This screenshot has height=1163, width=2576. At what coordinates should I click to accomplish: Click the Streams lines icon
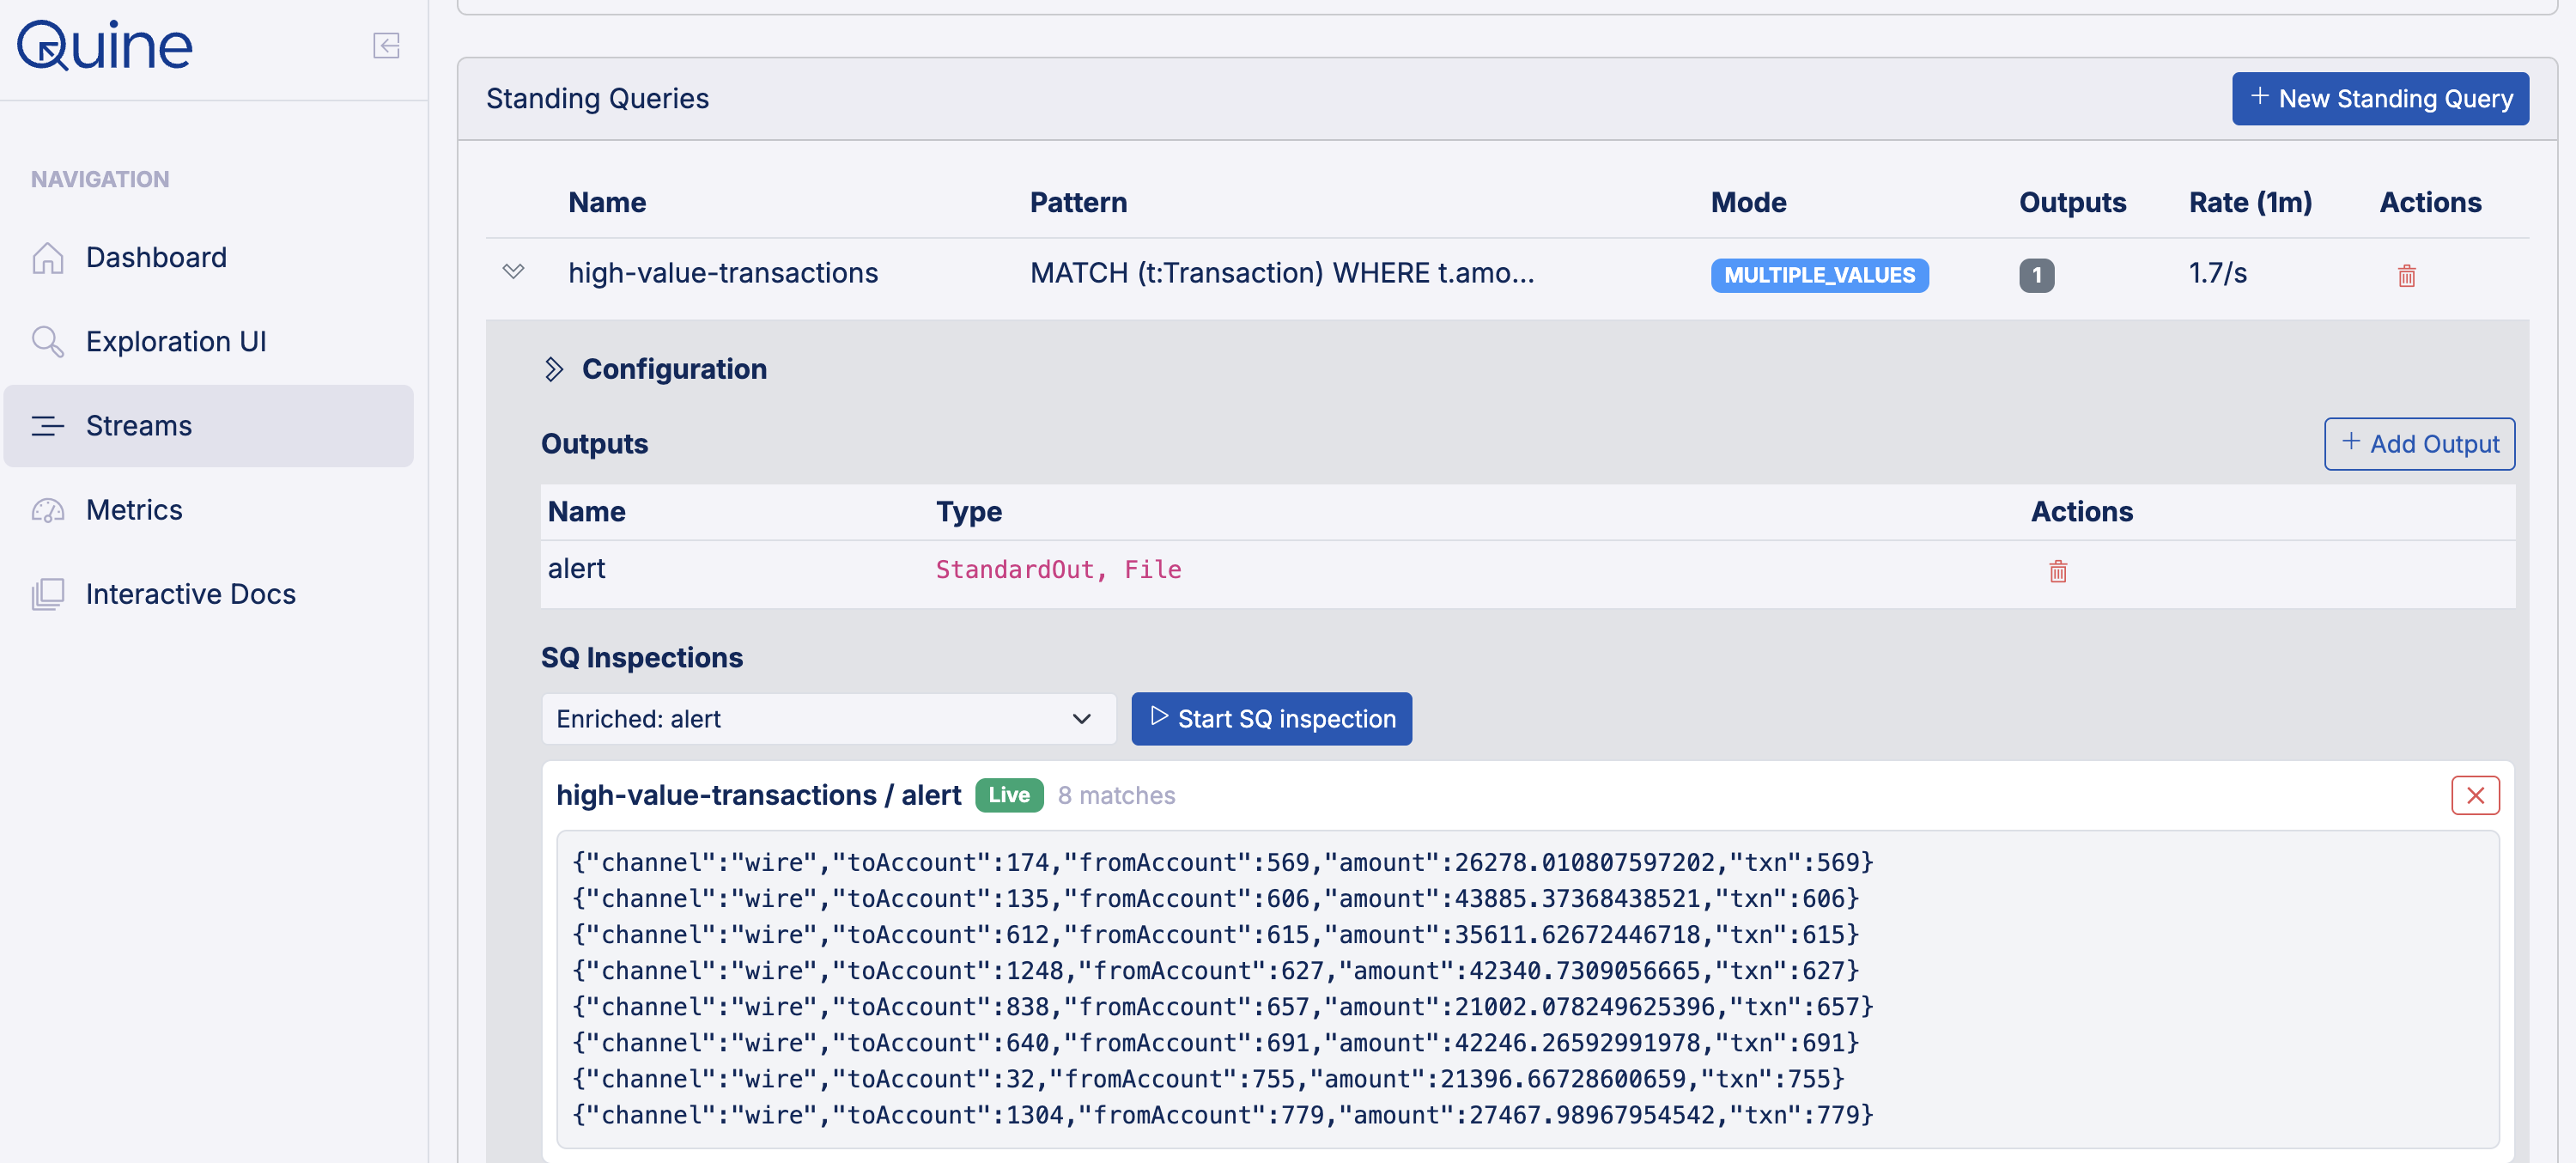pos(48,426)
